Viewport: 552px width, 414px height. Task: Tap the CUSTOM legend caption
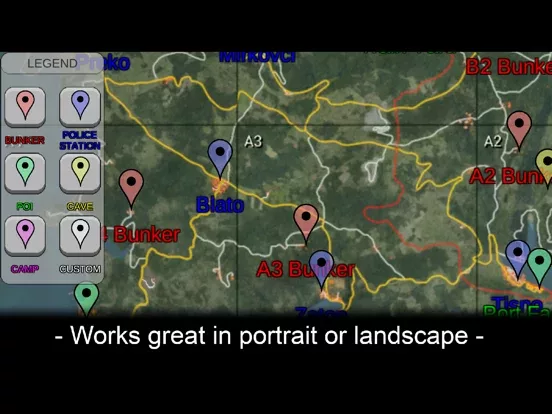point(80,269)
